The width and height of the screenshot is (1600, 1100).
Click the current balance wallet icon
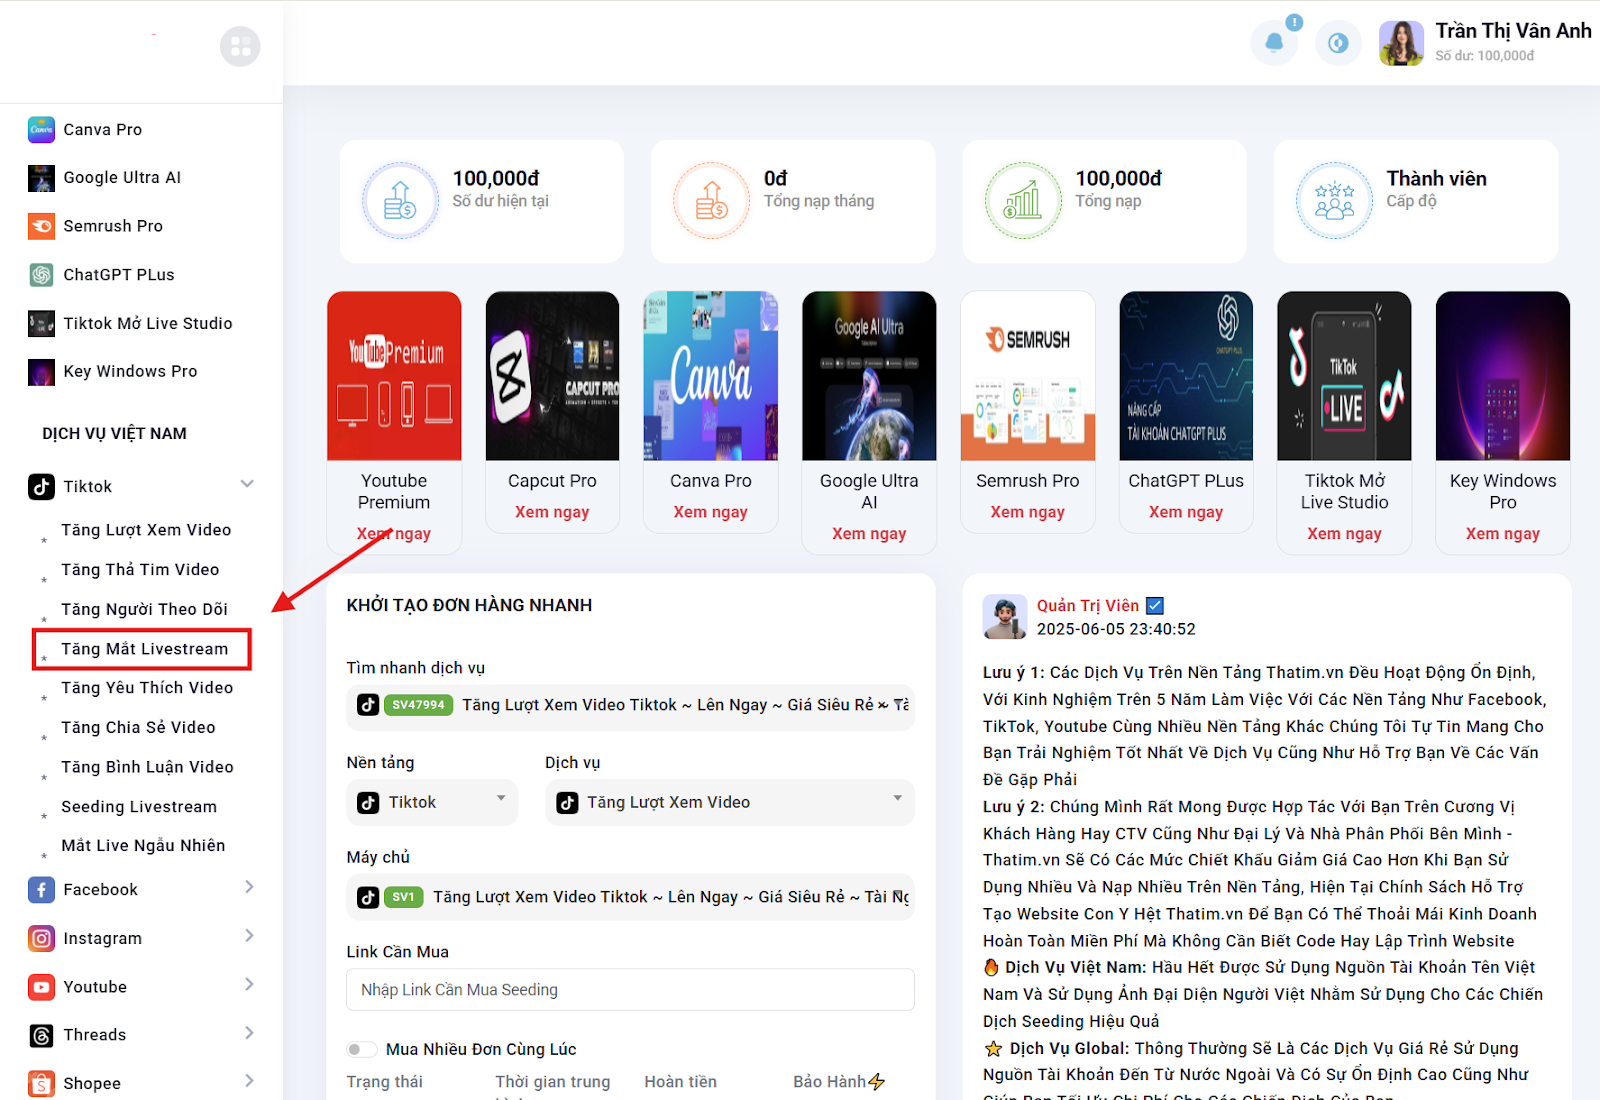click(x=400, y=200)
